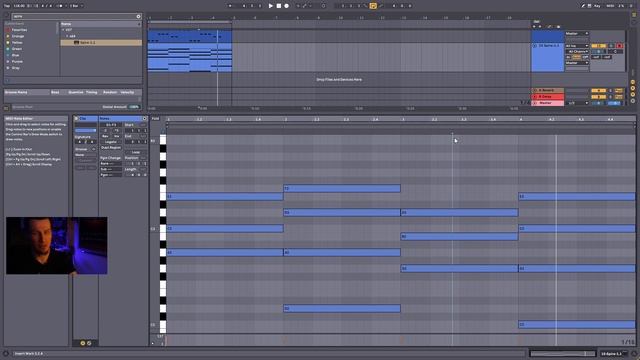
Task: Select the Spire-1.1 plugin entry
Action: (101, 42)
